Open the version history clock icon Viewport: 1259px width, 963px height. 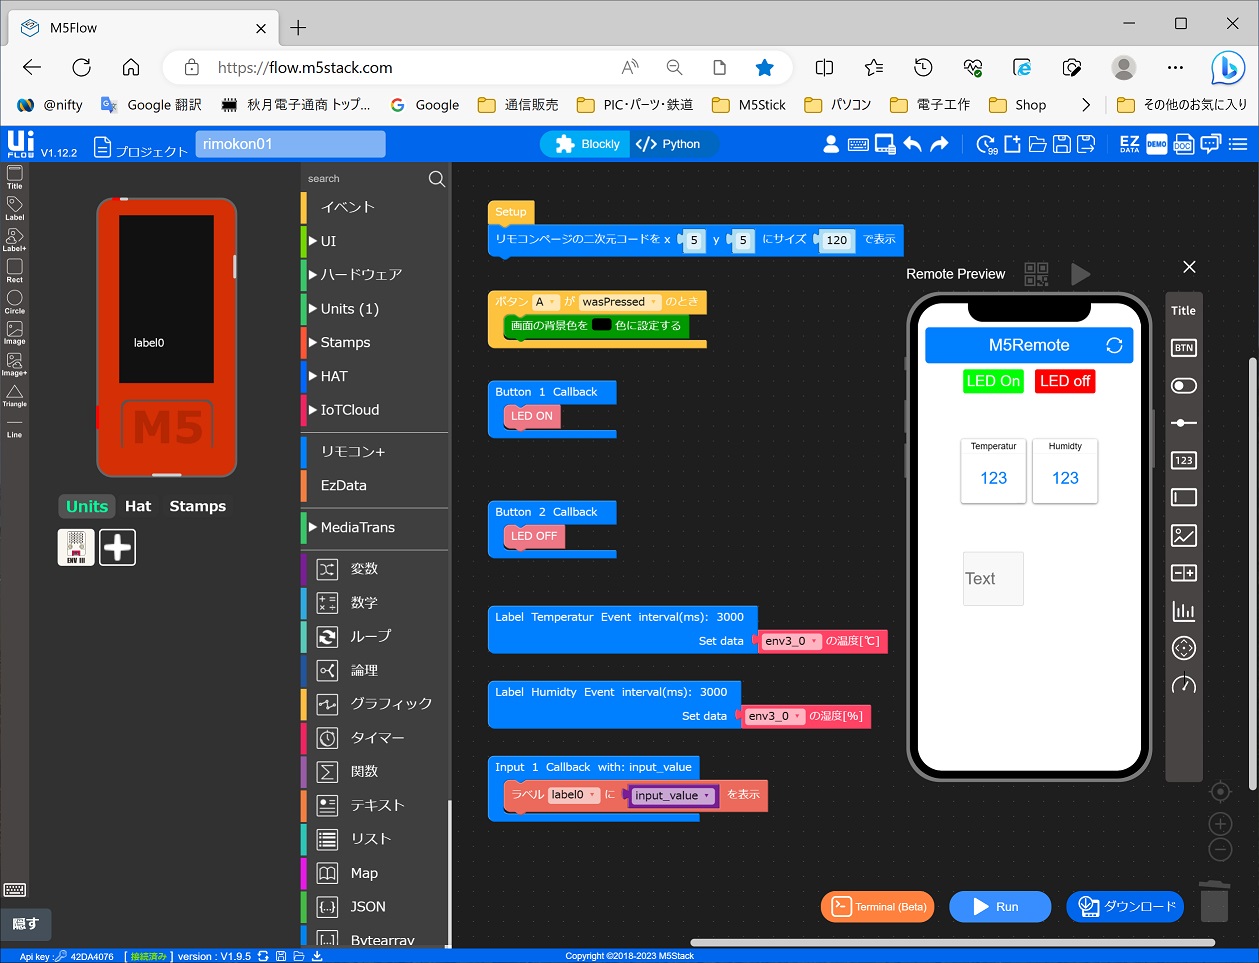(987, 145)
